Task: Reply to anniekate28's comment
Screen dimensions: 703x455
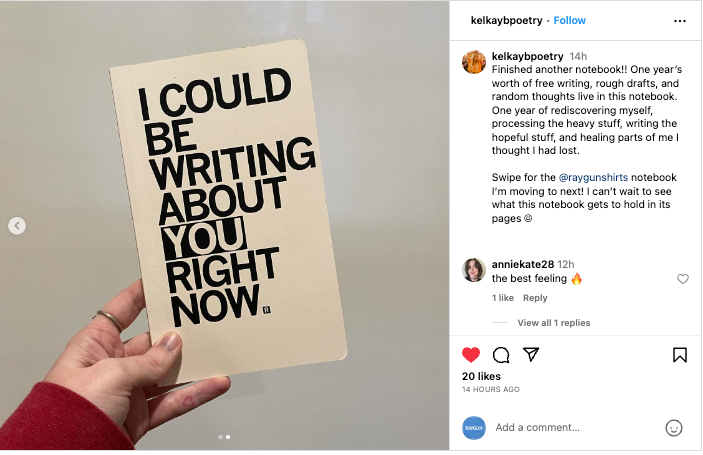Action: tap(535, 298)
